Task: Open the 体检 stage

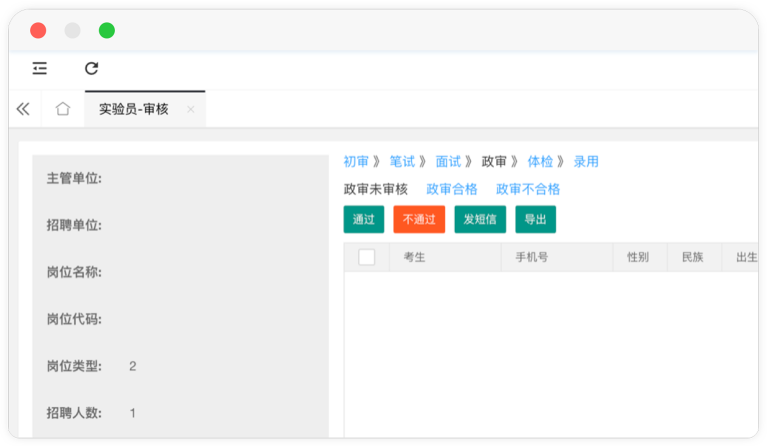Action: pyautogui.click(x=540, y=161)
